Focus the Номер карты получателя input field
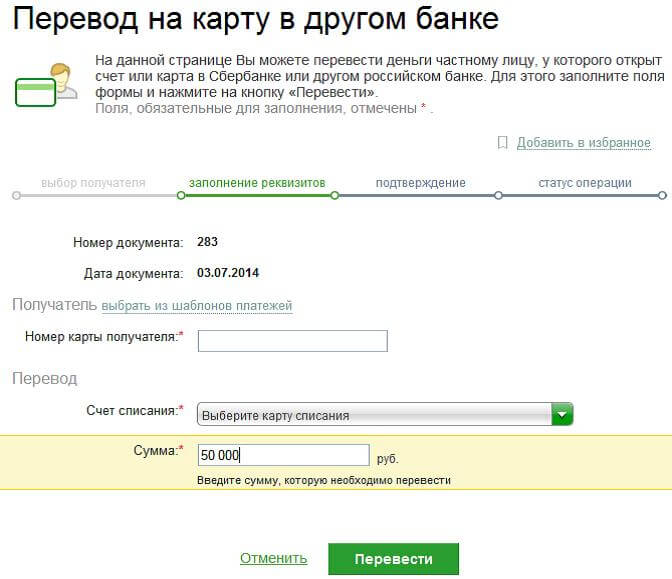672x579 pixels. pyautogui.click(x=293, y=341)
